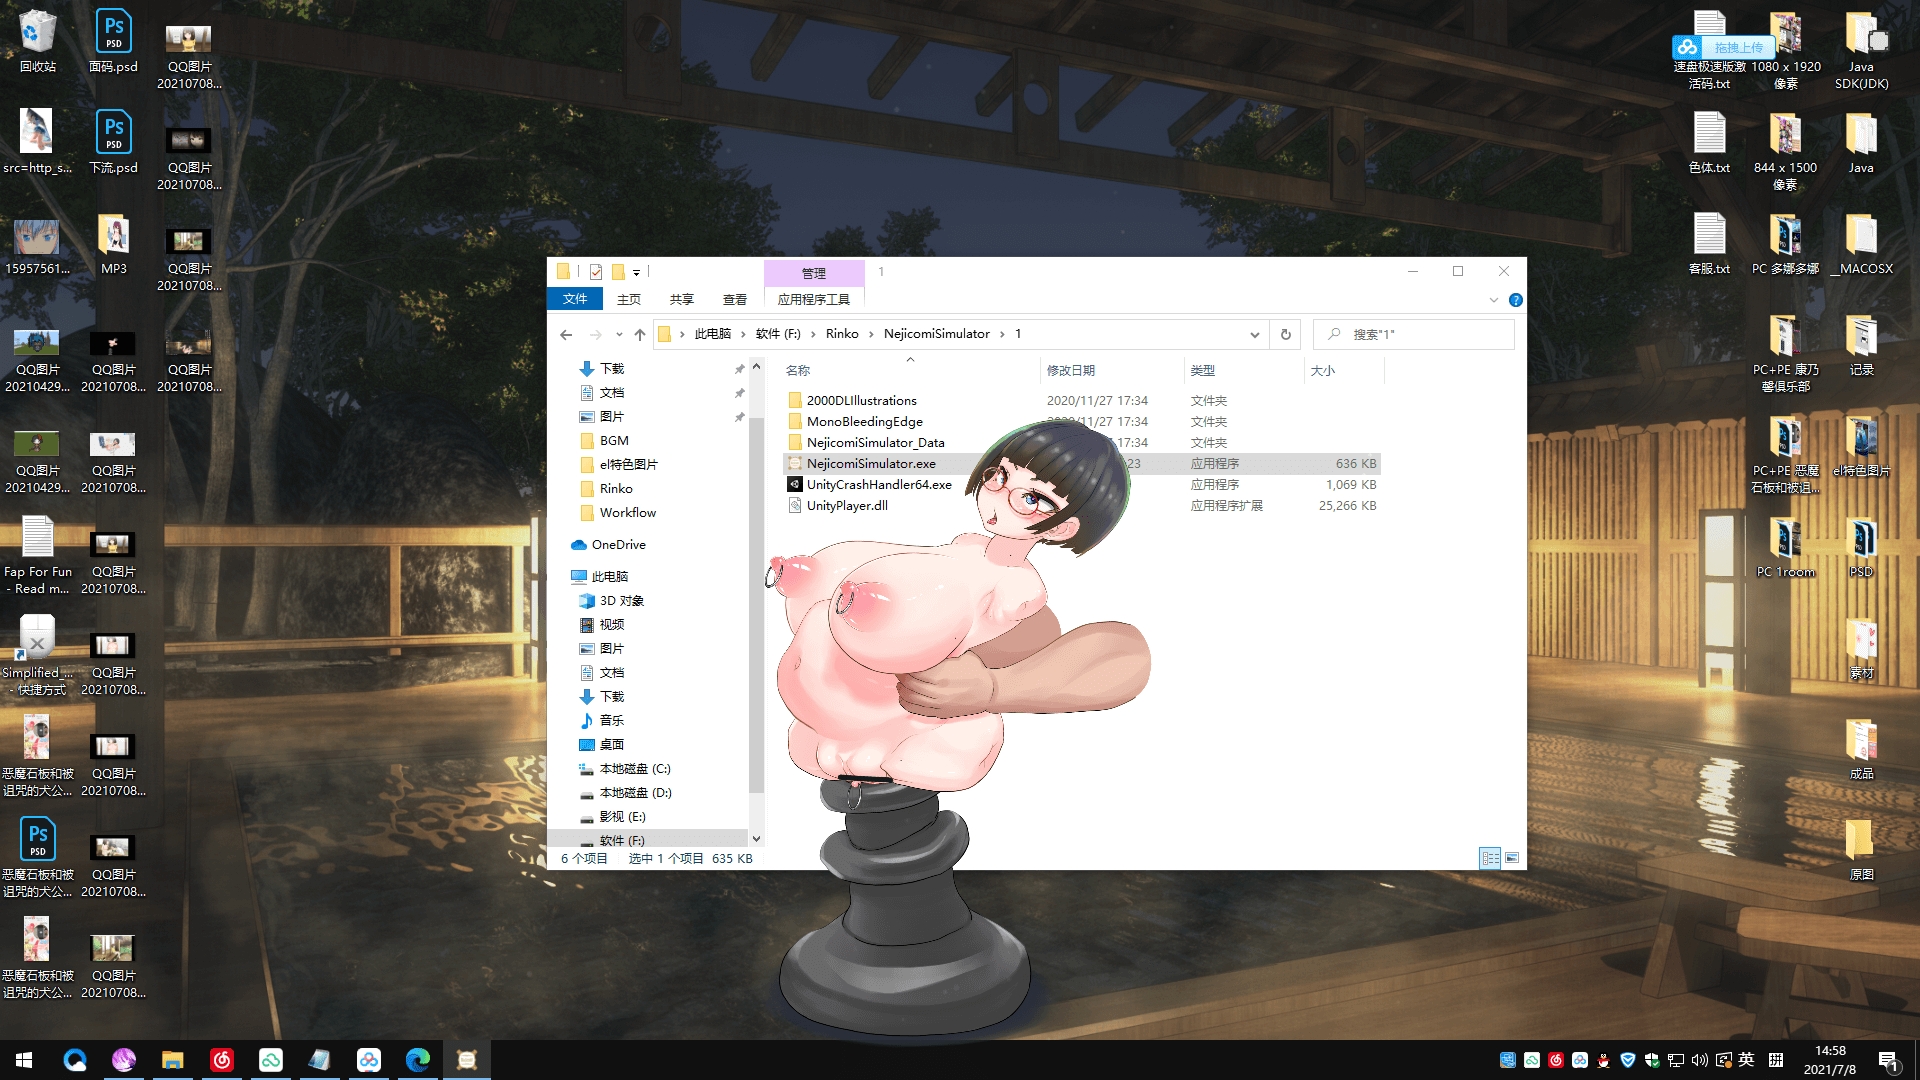Click the Forward arrow in File Explorer
The image size is (1920, 1080).
tap(596, 335)
